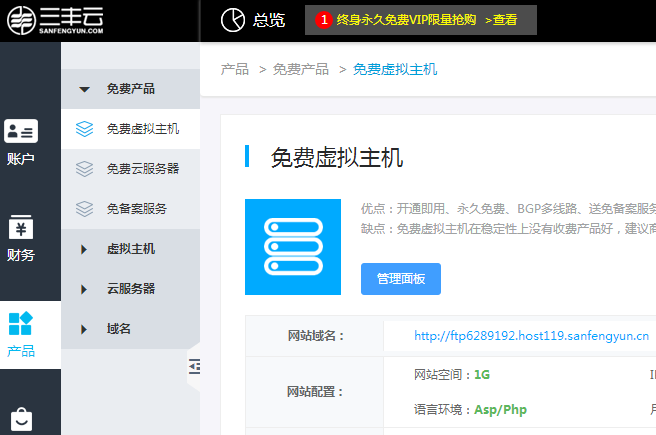Click the red notification badge 1
The image size is (656, 435).
click(323, 20)
